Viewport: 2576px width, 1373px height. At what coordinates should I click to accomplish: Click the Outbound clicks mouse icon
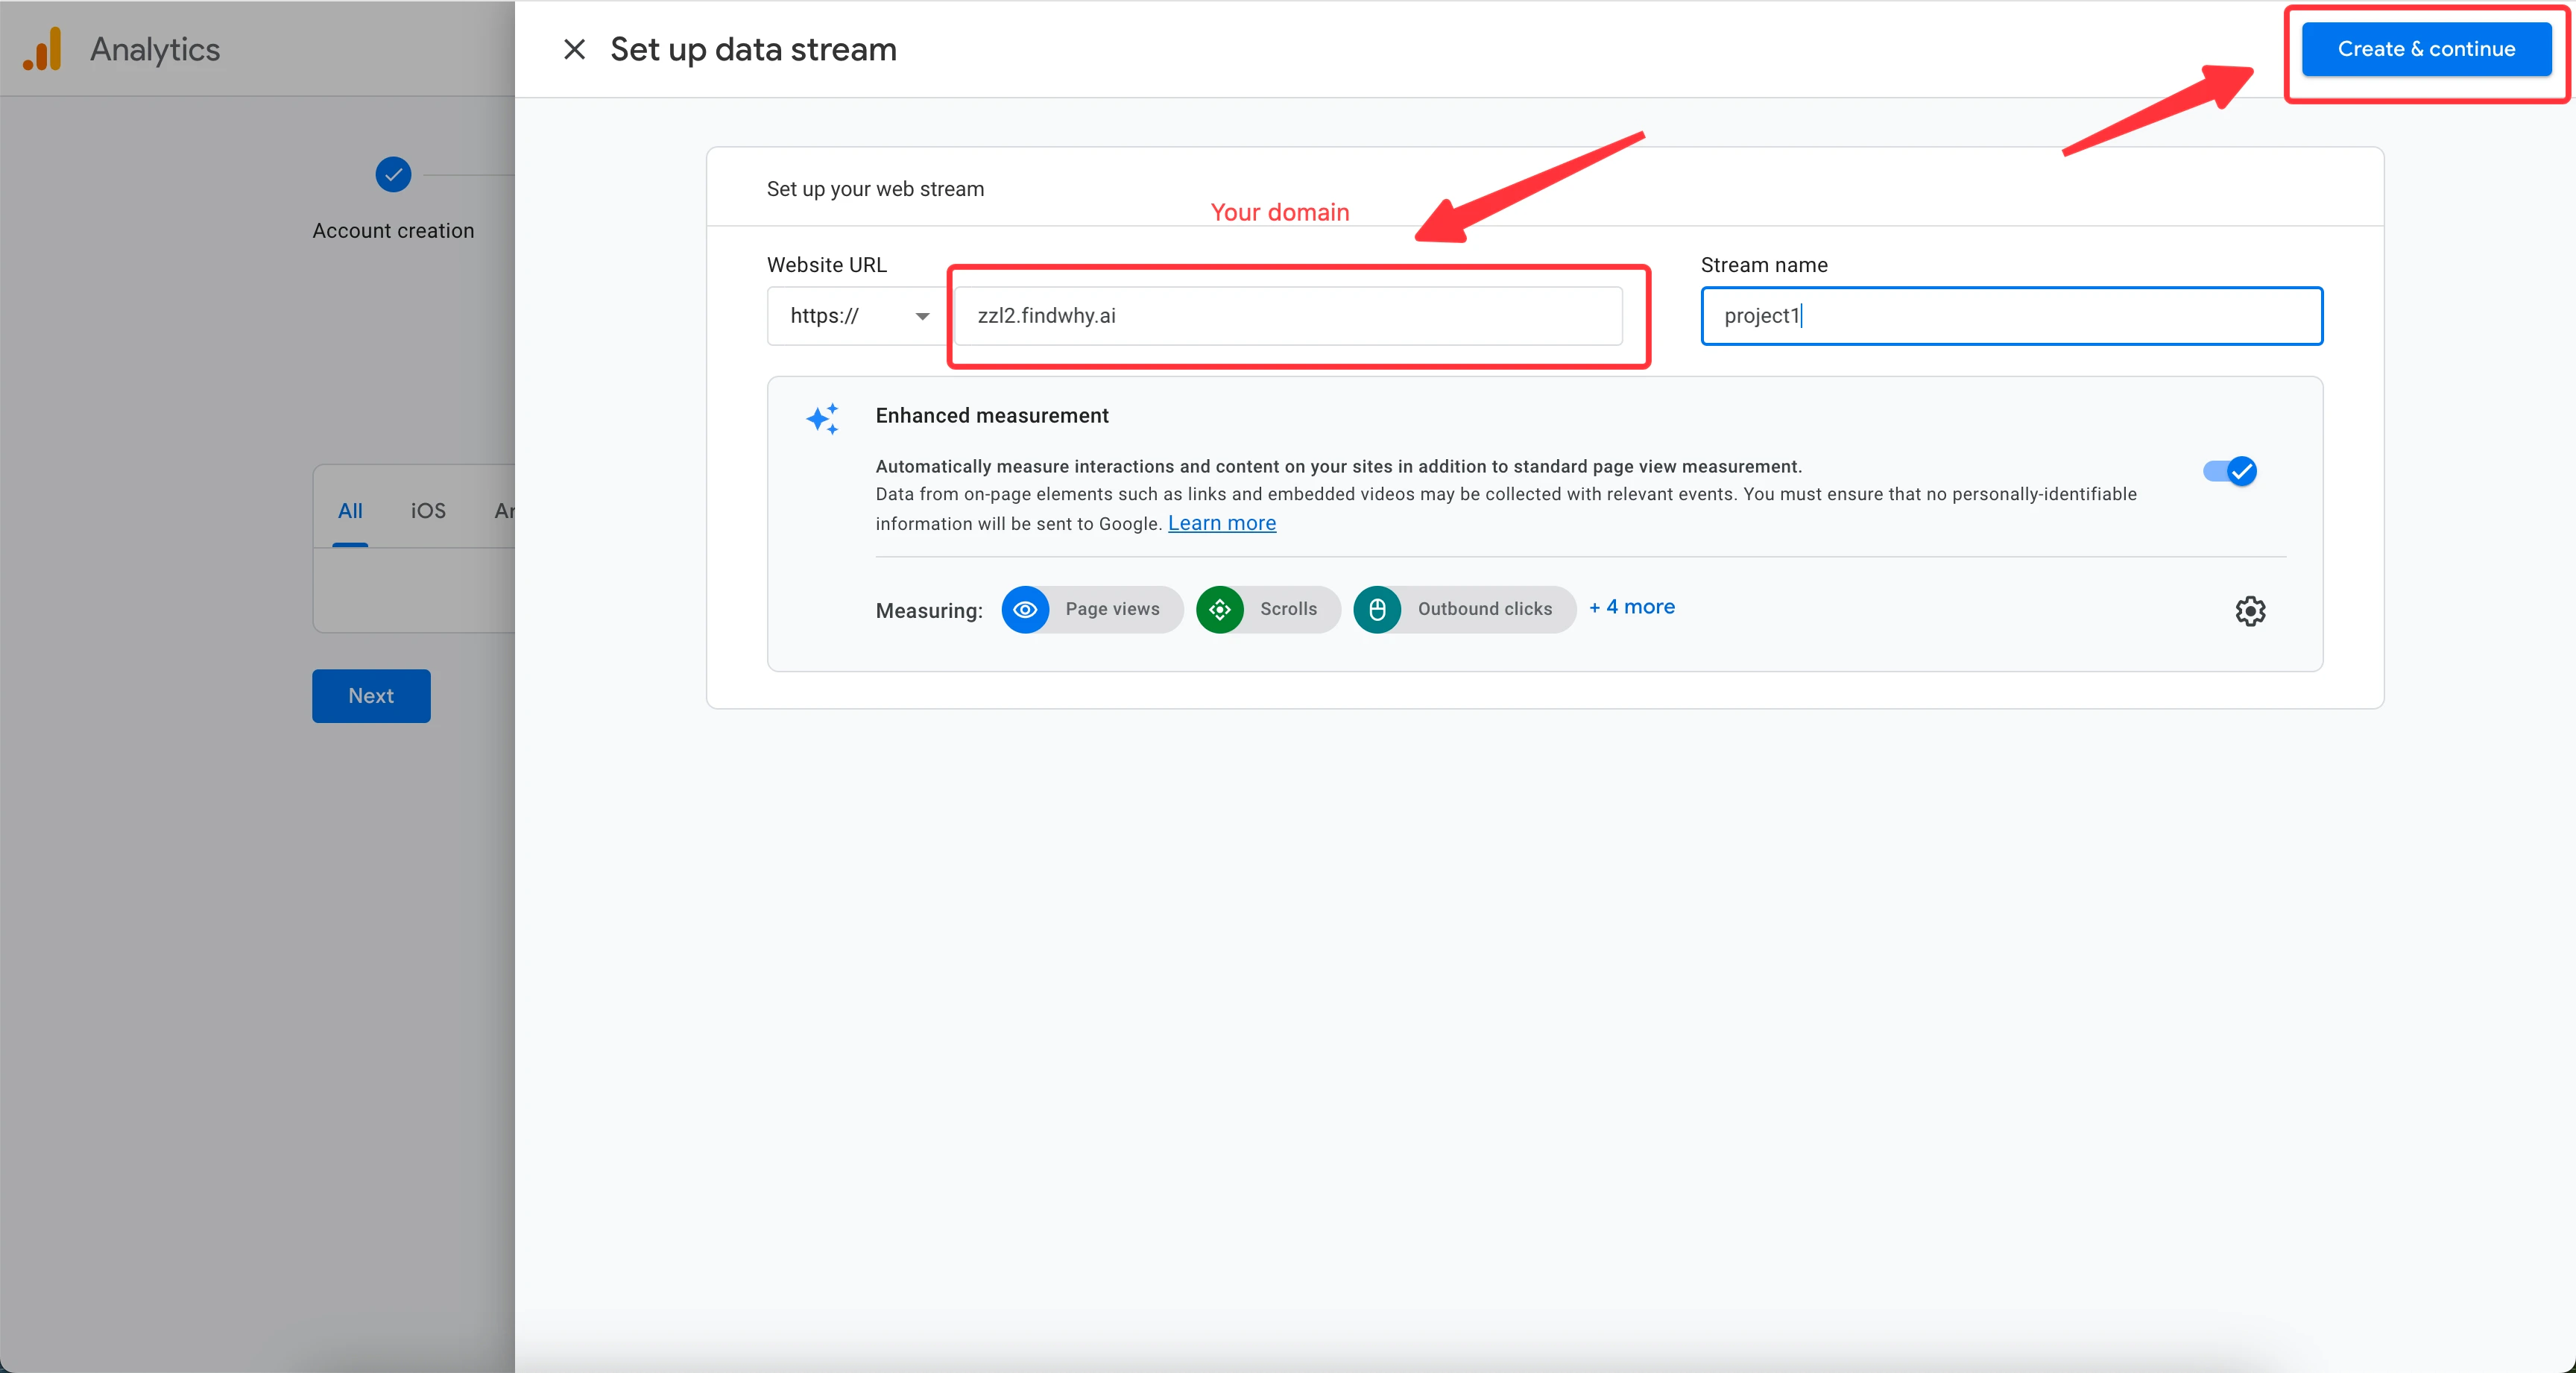[1377, 609]
